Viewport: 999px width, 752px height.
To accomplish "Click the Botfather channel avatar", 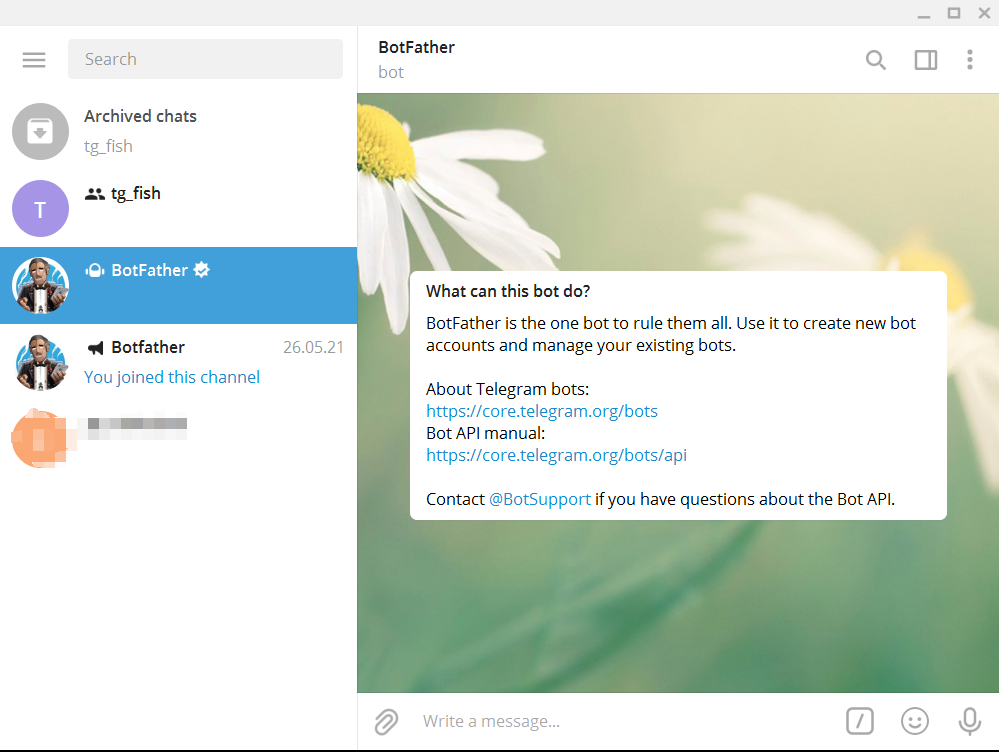I will click(x=40, y=363).
